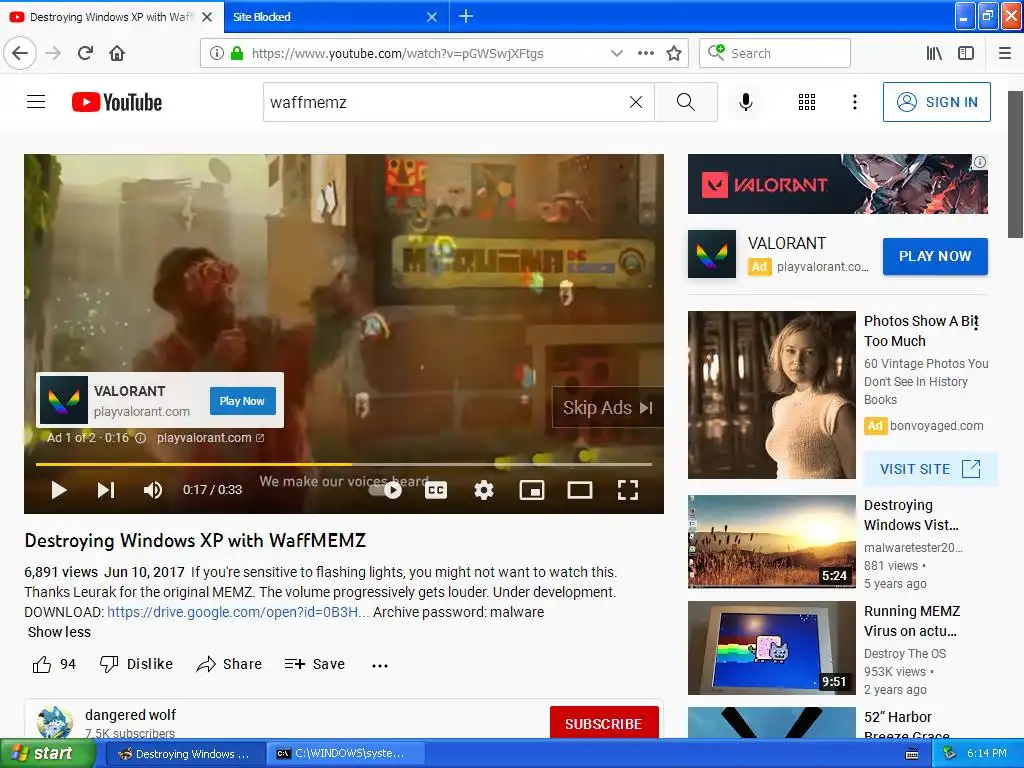The width and height of the screenshot is (1024, 768).
Task: Click page vertical scrollbar thumb
Action: point(1016,165)
